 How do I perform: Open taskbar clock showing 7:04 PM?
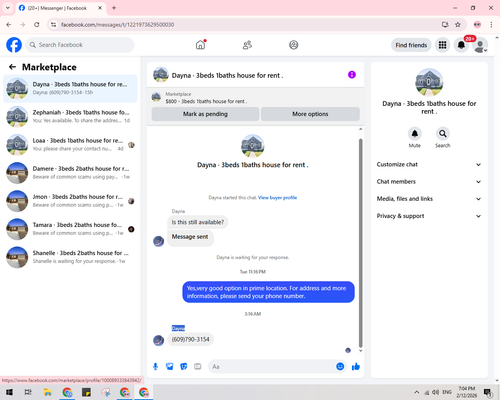466,392
